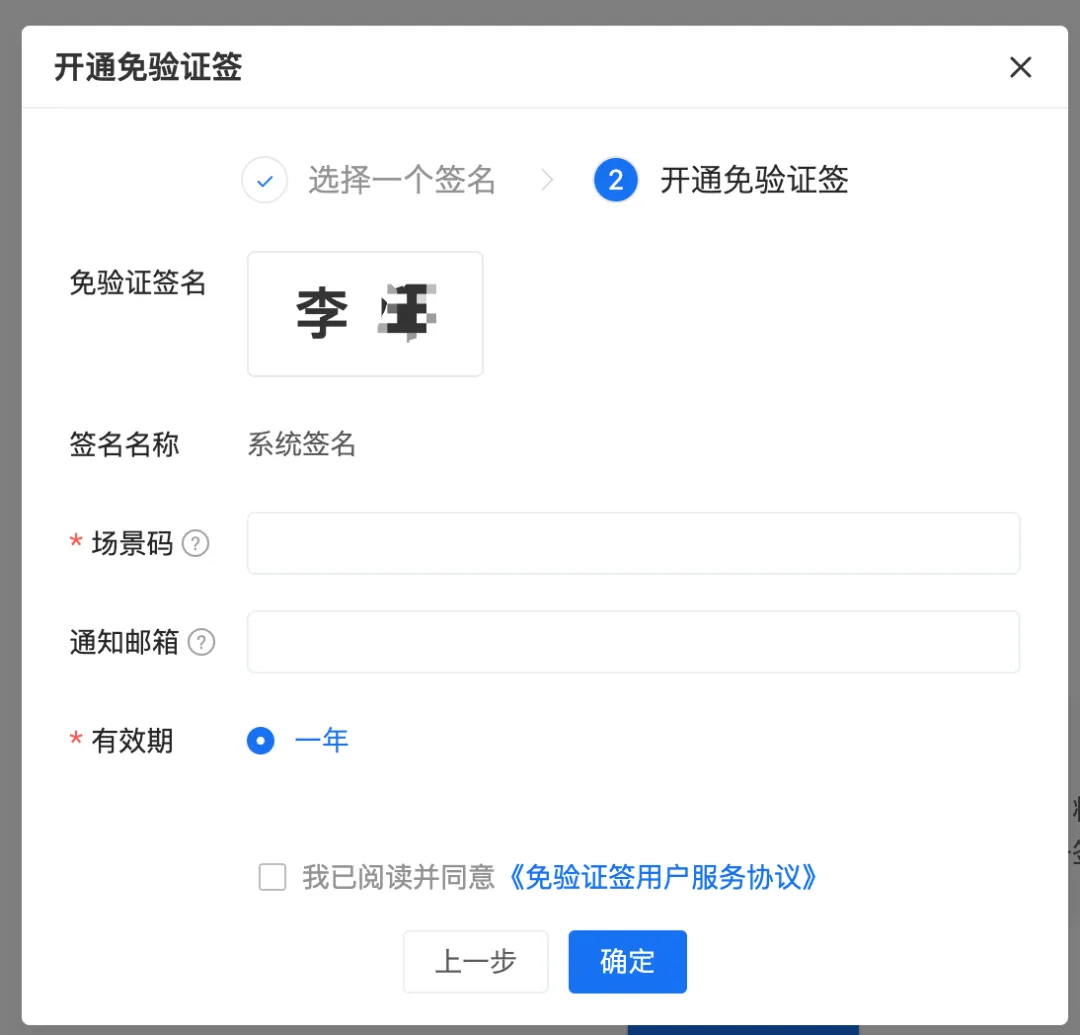This screenshot has height=1035, width=1080.
Task: Go back with the 上一步 button
Action: point(476,962)
